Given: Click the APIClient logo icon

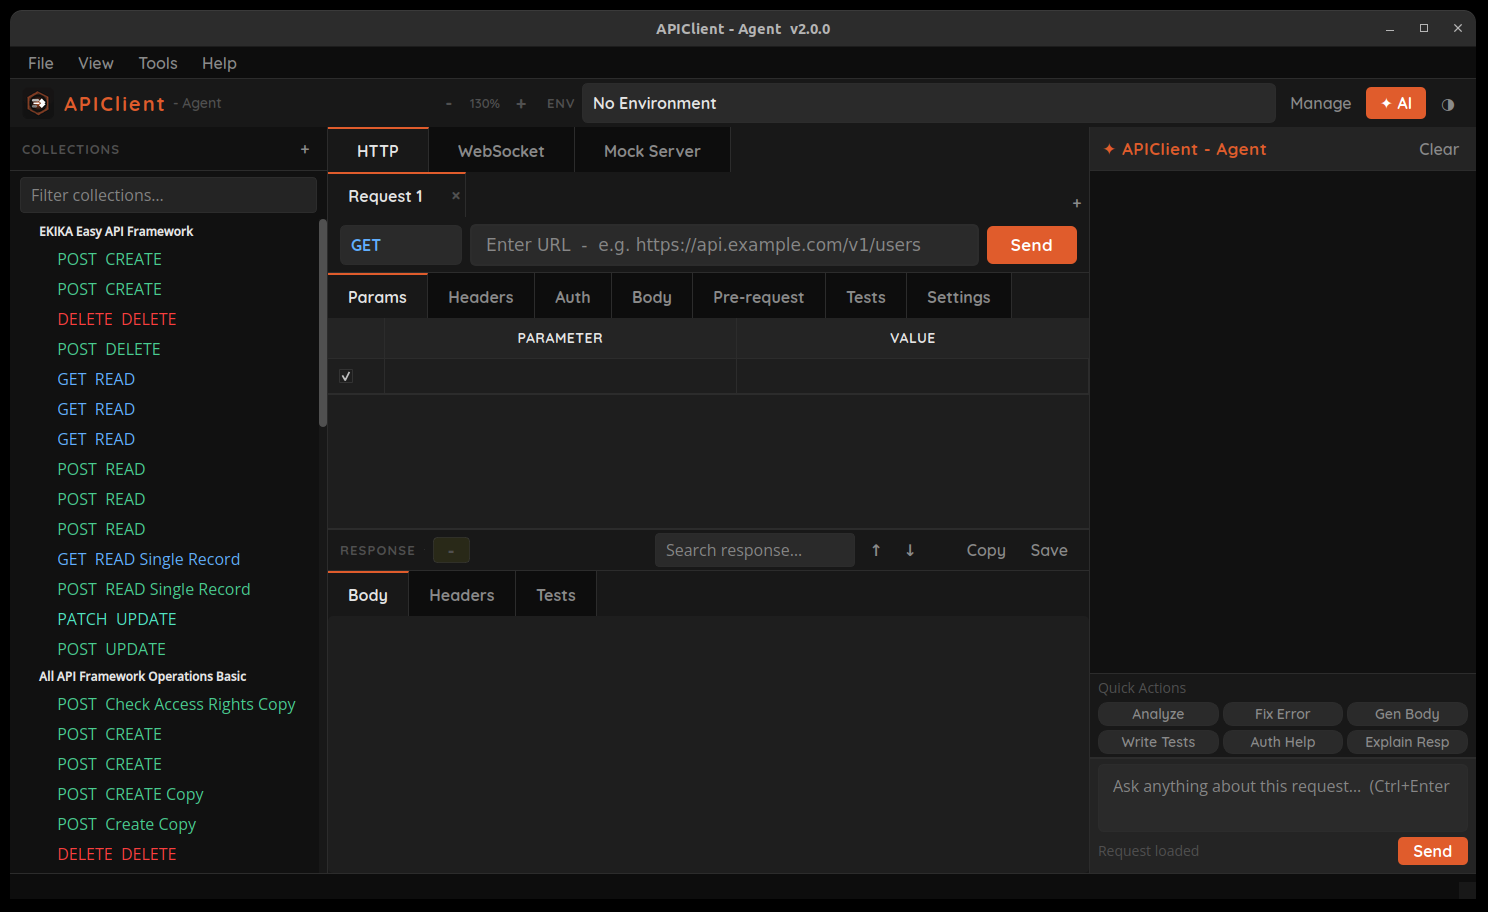Looking at the screenshot, I should (x=38, y=103).
